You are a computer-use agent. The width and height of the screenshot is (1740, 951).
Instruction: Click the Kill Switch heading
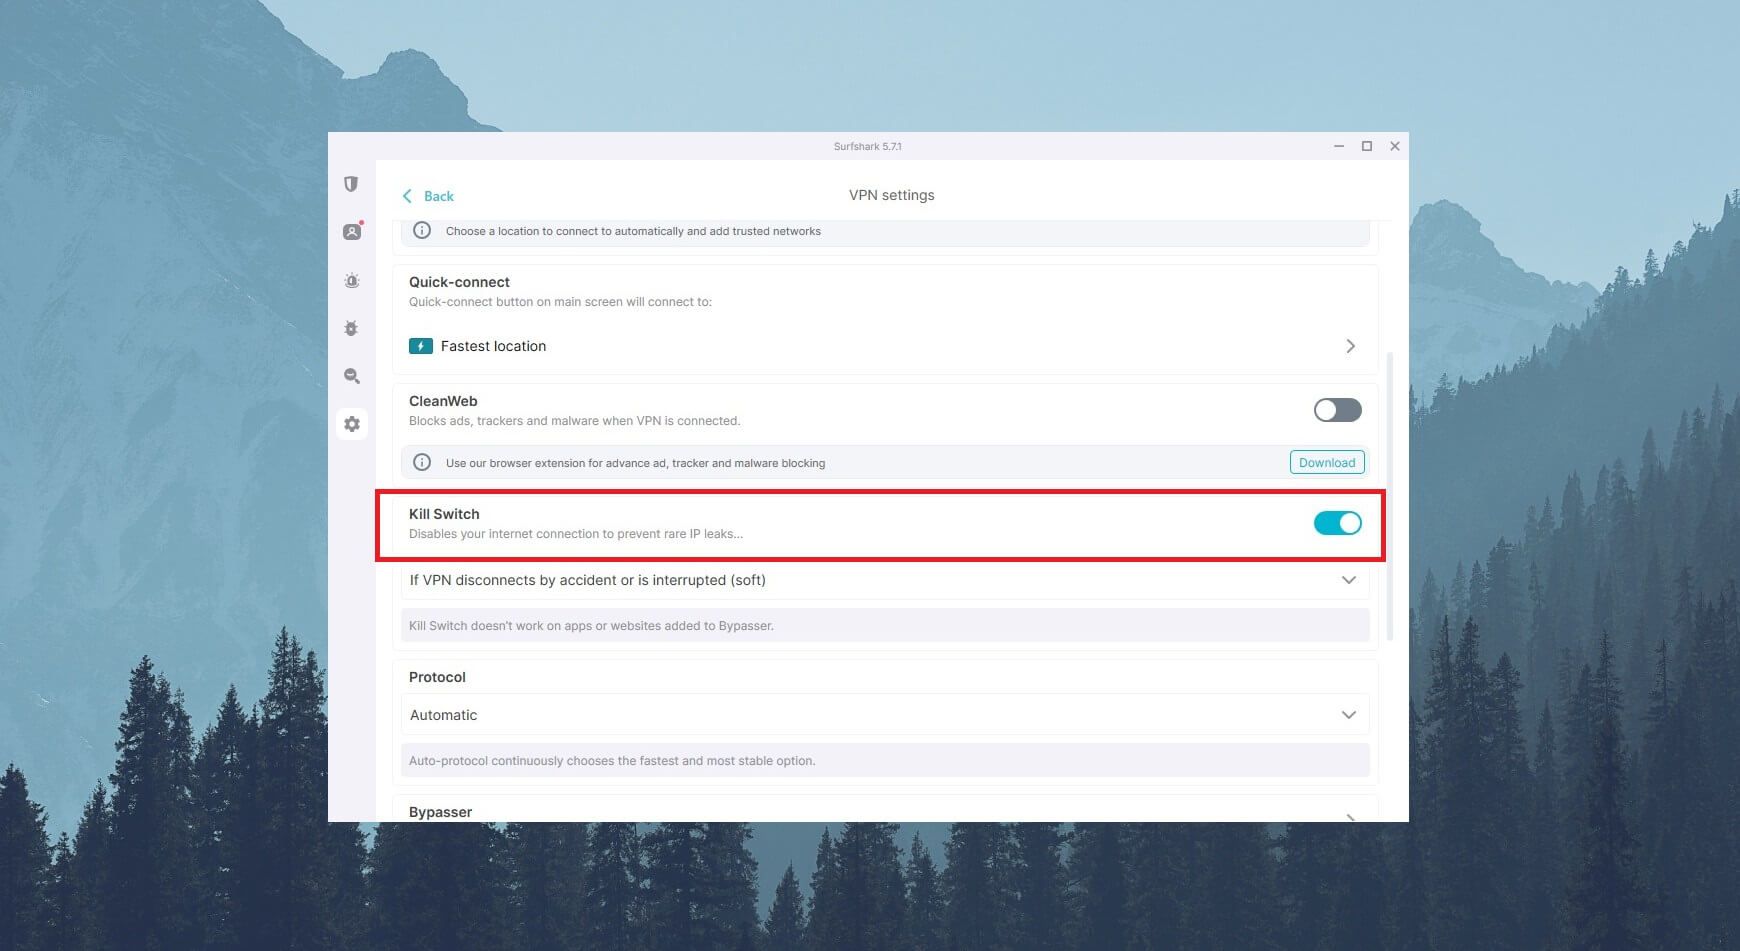pyautogui.click(x=444, y=514)
